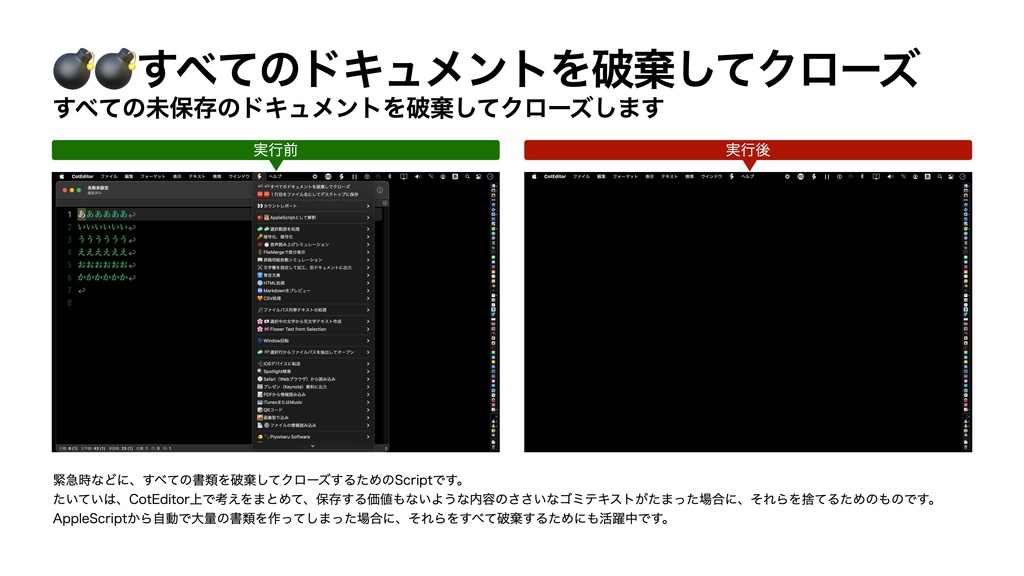The height and width of the screenshot is (576, 1024).
Task: Click the Keynote icon beside プレゼン資料に出力
Action: 260,386
